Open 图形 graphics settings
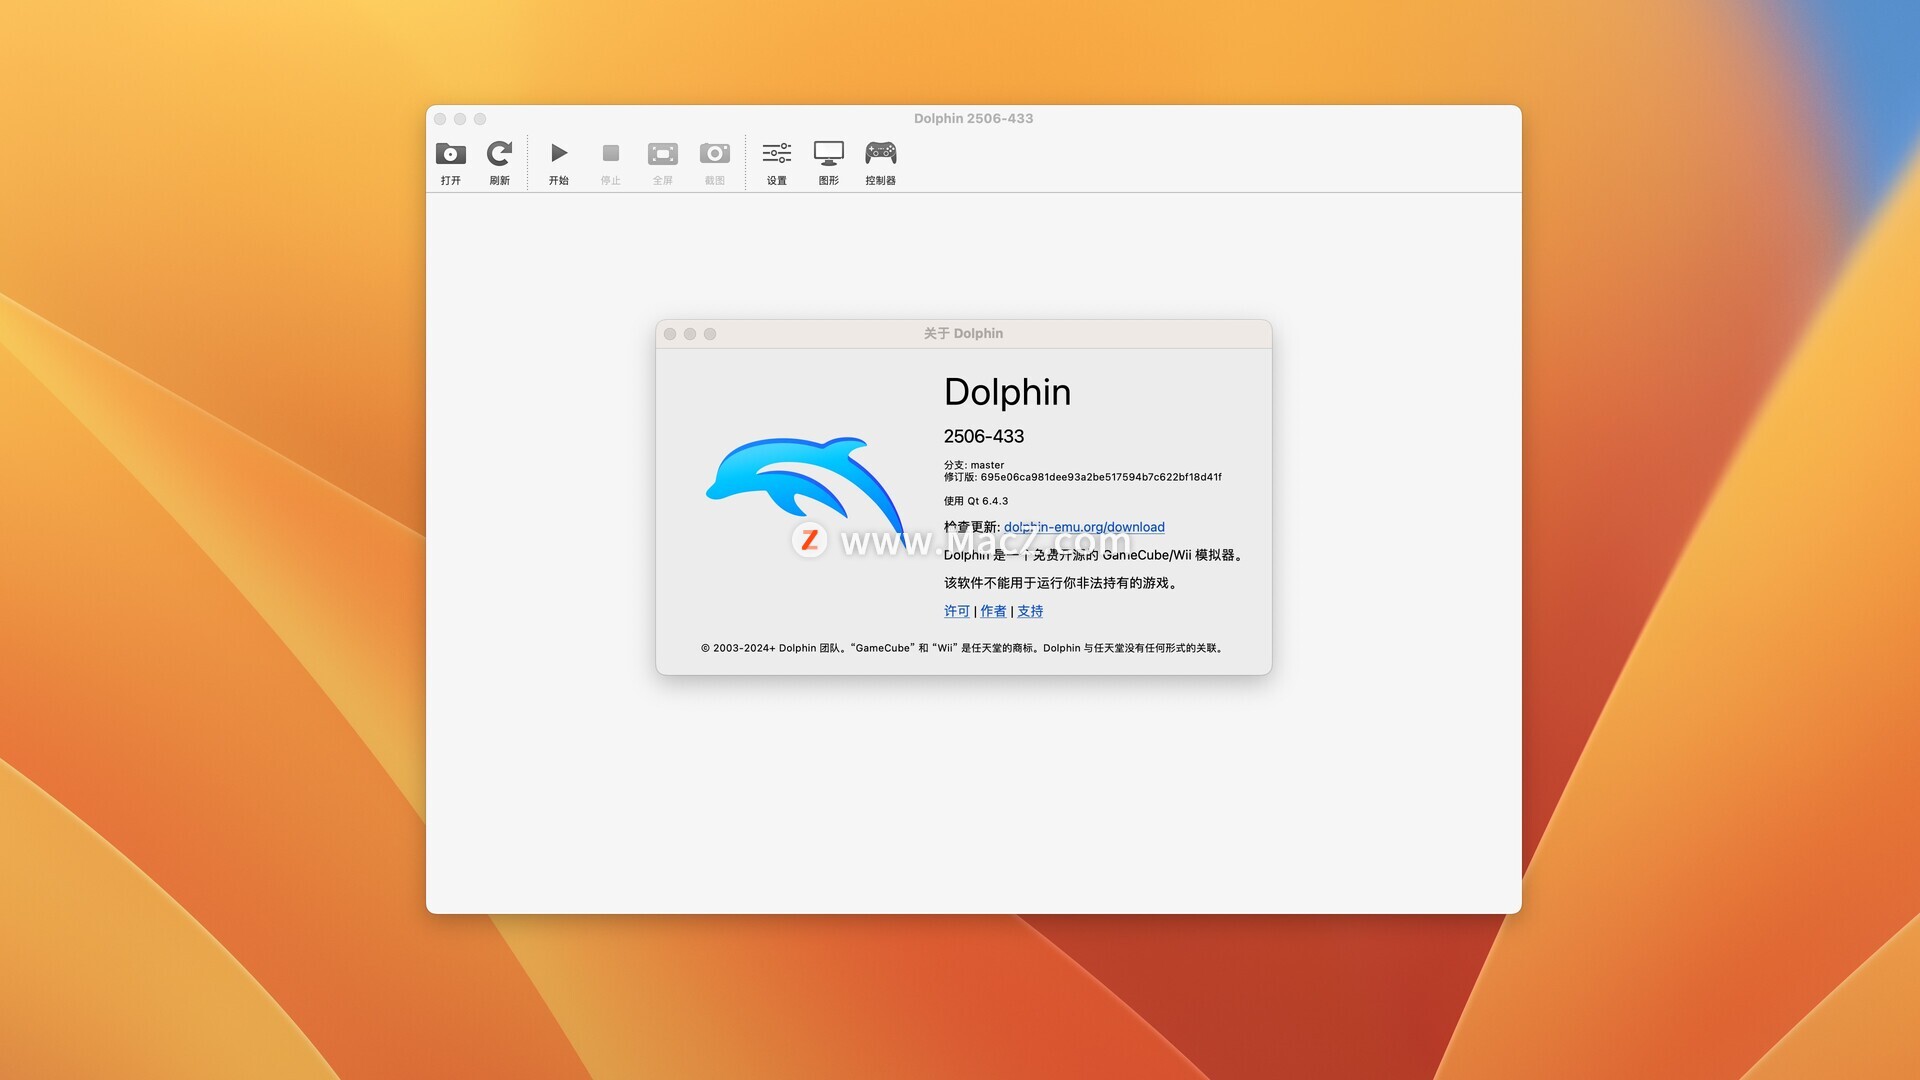The height and width of the screenshot is (1080, 1920). pos(829,163)
